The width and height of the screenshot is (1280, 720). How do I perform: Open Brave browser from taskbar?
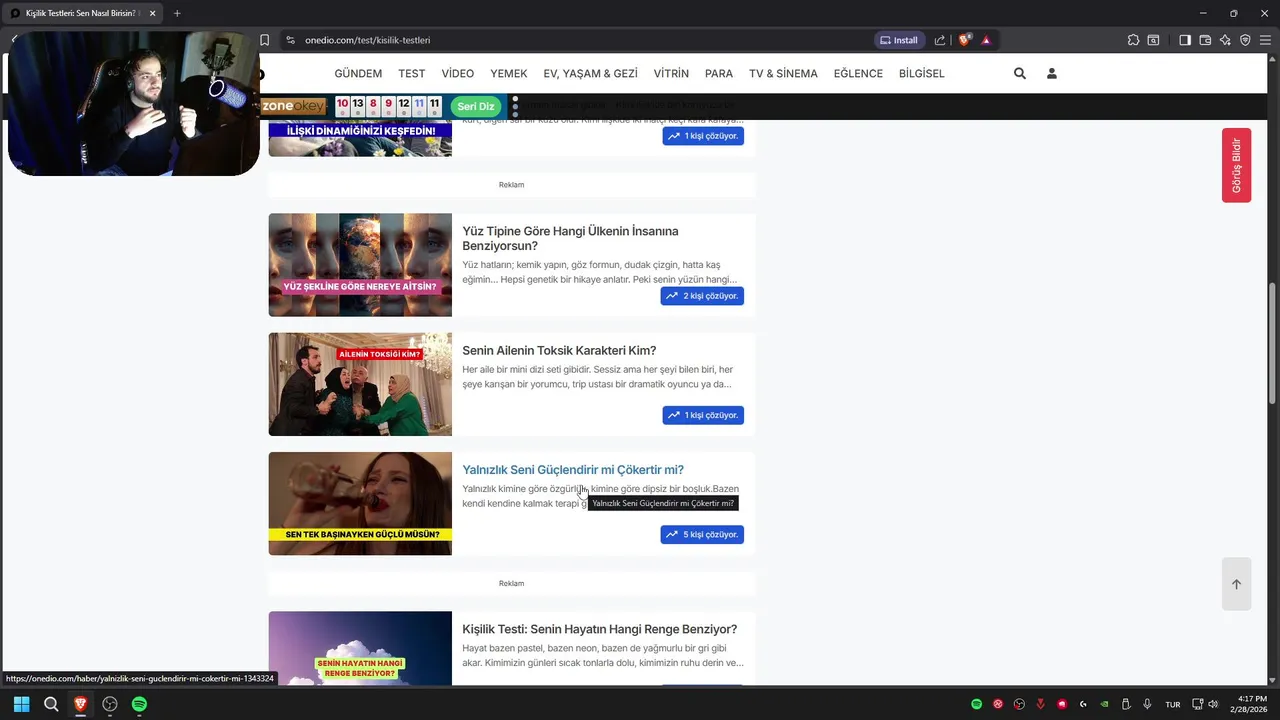click(x=80, y=704)
